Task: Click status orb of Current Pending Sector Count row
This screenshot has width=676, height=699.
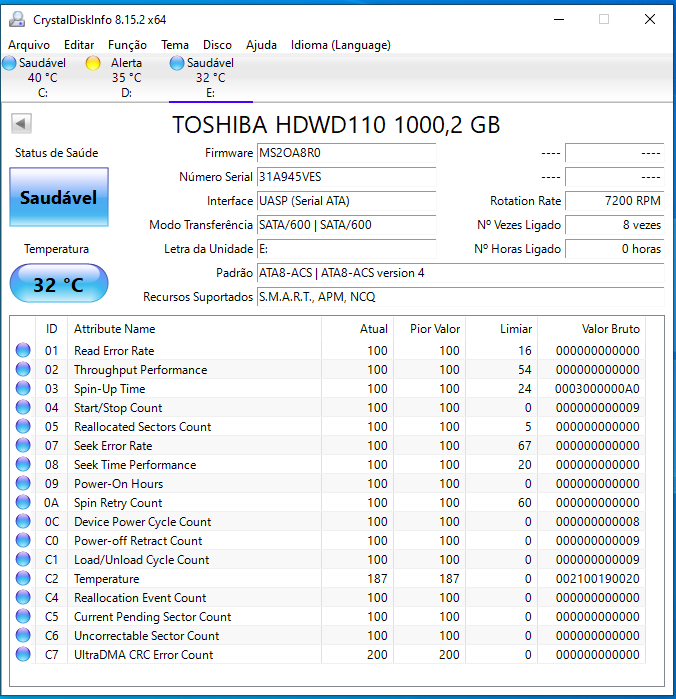Action: click(23, 617)
